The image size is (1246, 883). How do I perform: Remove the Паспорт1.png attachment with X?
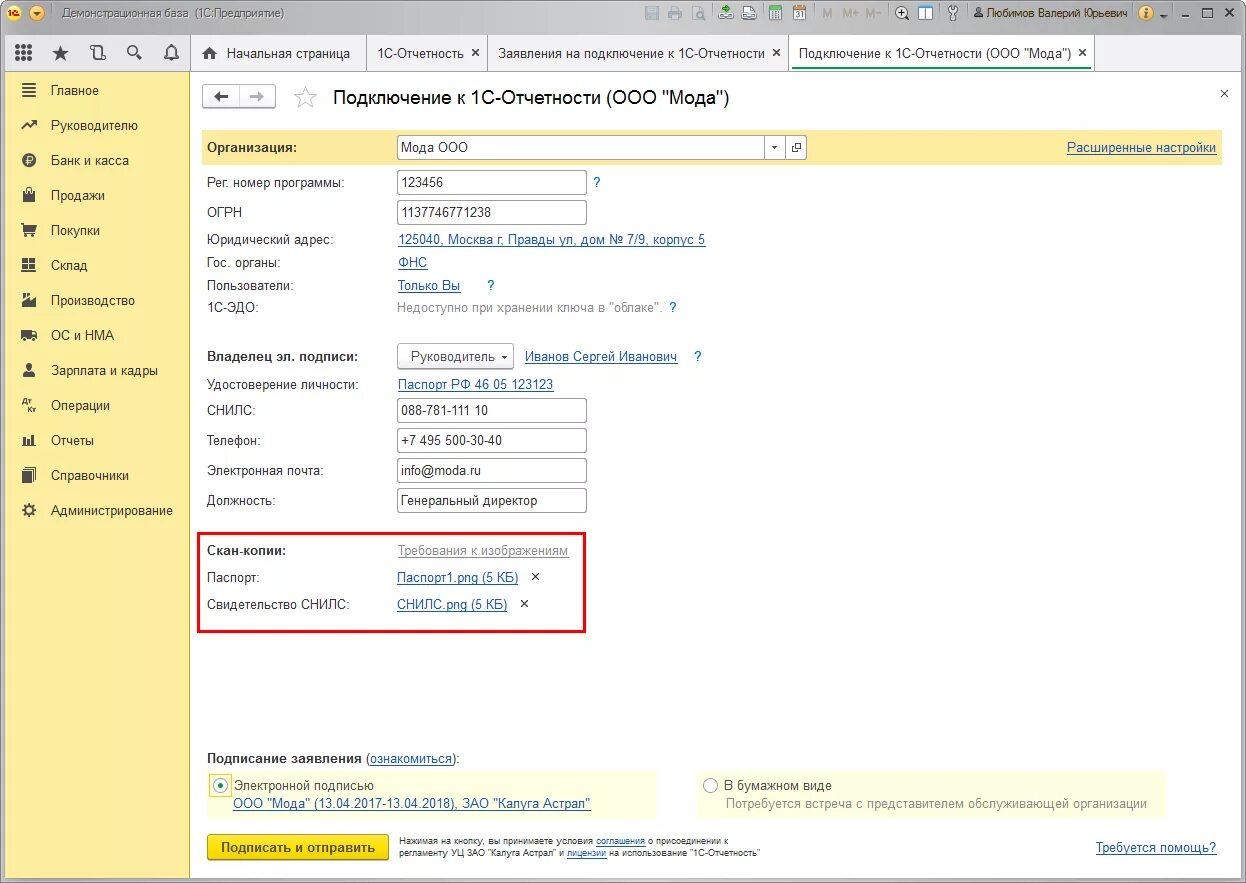535,577
